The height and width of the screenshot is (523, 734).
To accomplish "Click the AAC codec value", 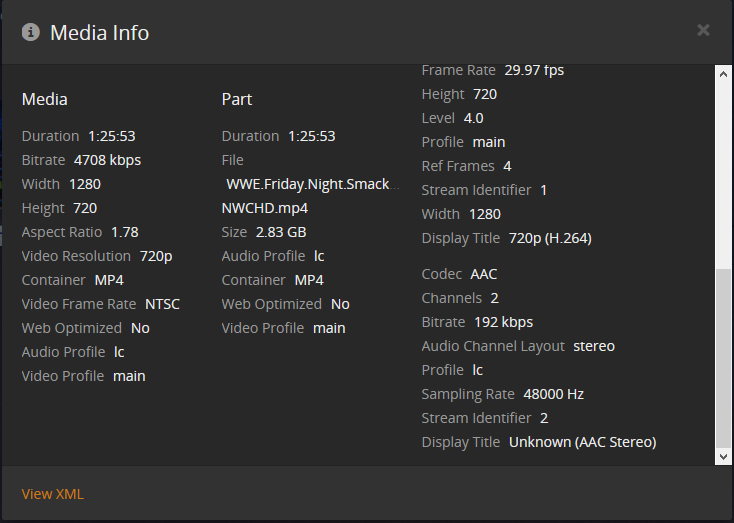I will 485,274.
